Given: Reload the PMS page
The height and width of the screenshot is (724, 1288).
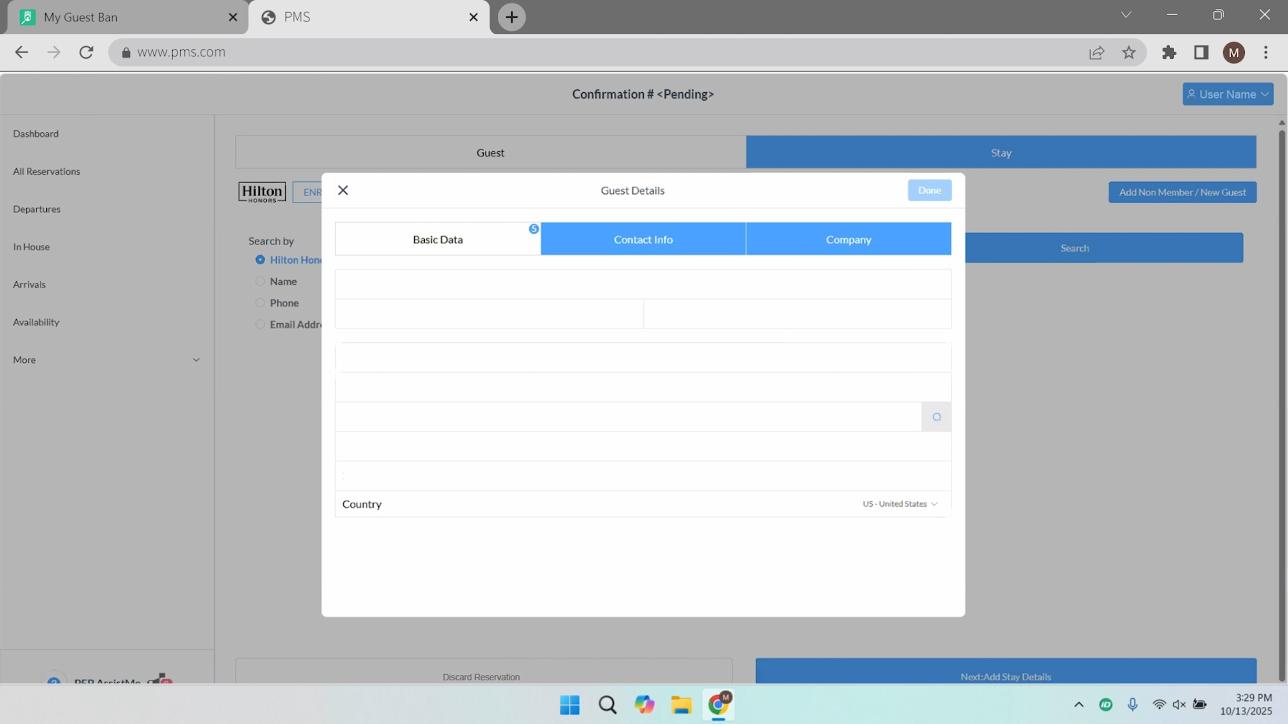Looking at the screenshot, I should click(86, 52).
